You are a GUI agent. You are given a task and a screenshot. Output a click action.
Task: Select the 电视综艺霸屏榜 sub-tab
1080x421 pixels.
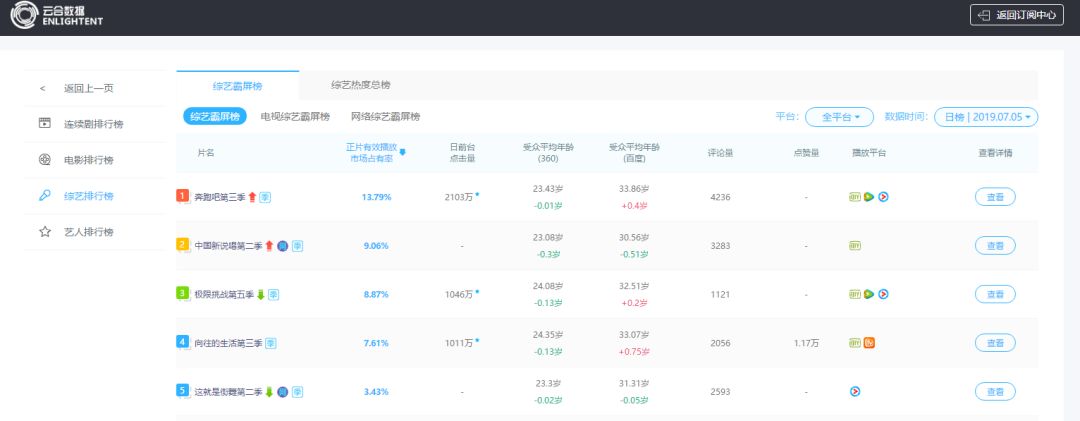[295, 116]
